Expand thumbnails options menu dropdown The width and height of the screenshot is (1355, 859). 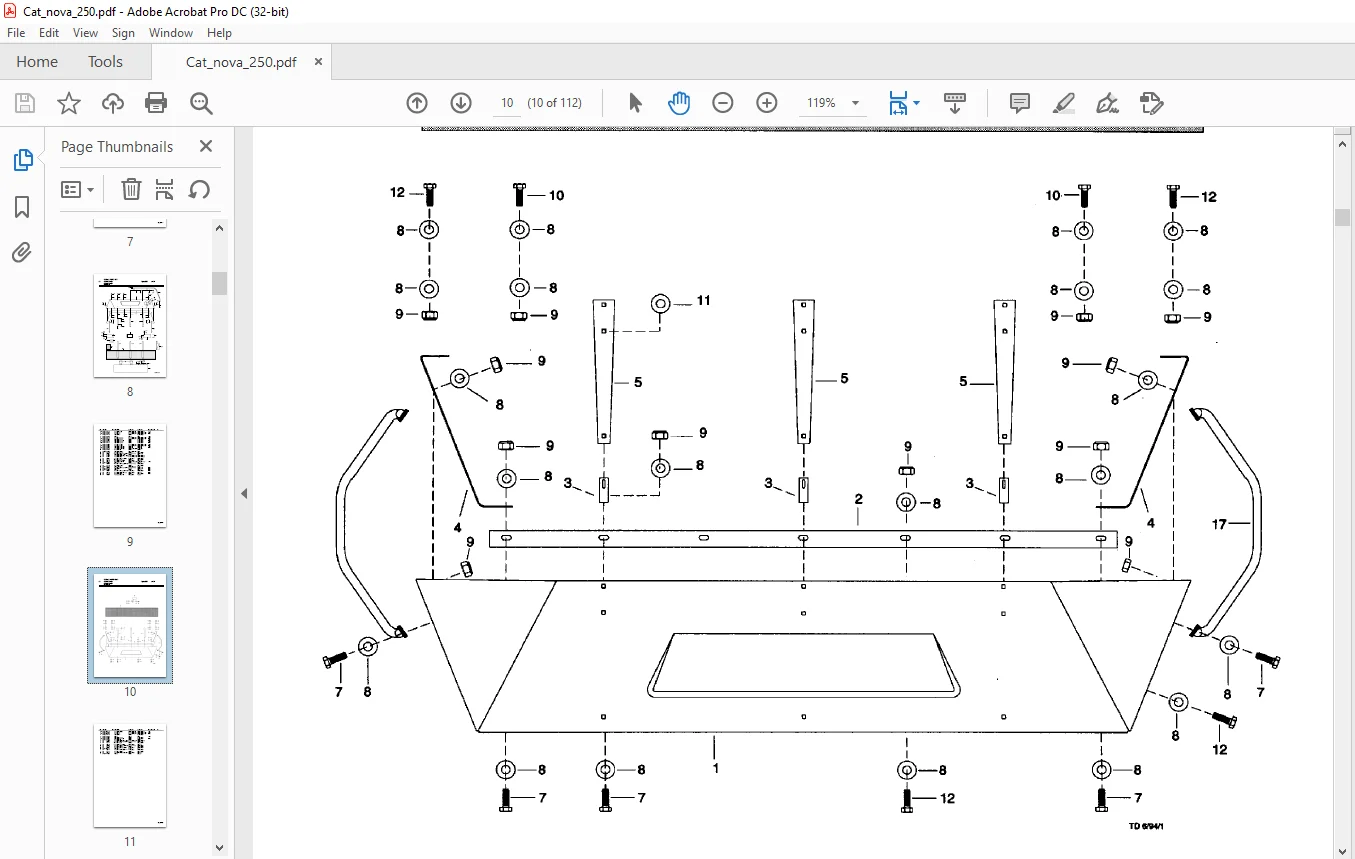pos(77,190)
